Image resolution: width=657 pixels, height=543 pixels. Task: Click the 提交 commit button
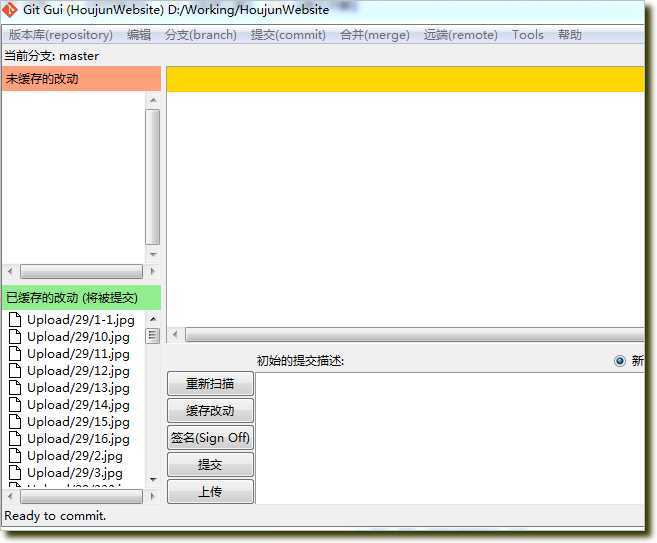tap(210, 465)
